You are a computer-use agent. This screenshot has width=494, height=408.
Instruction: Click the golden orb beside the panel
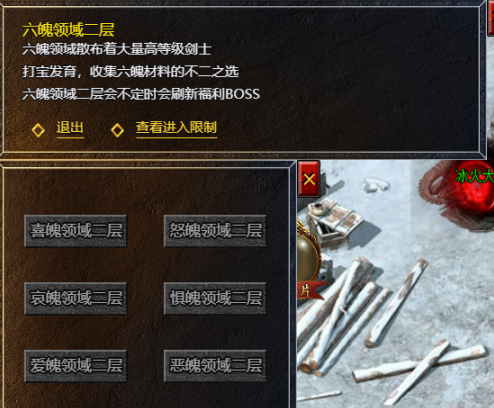[307, 258]
